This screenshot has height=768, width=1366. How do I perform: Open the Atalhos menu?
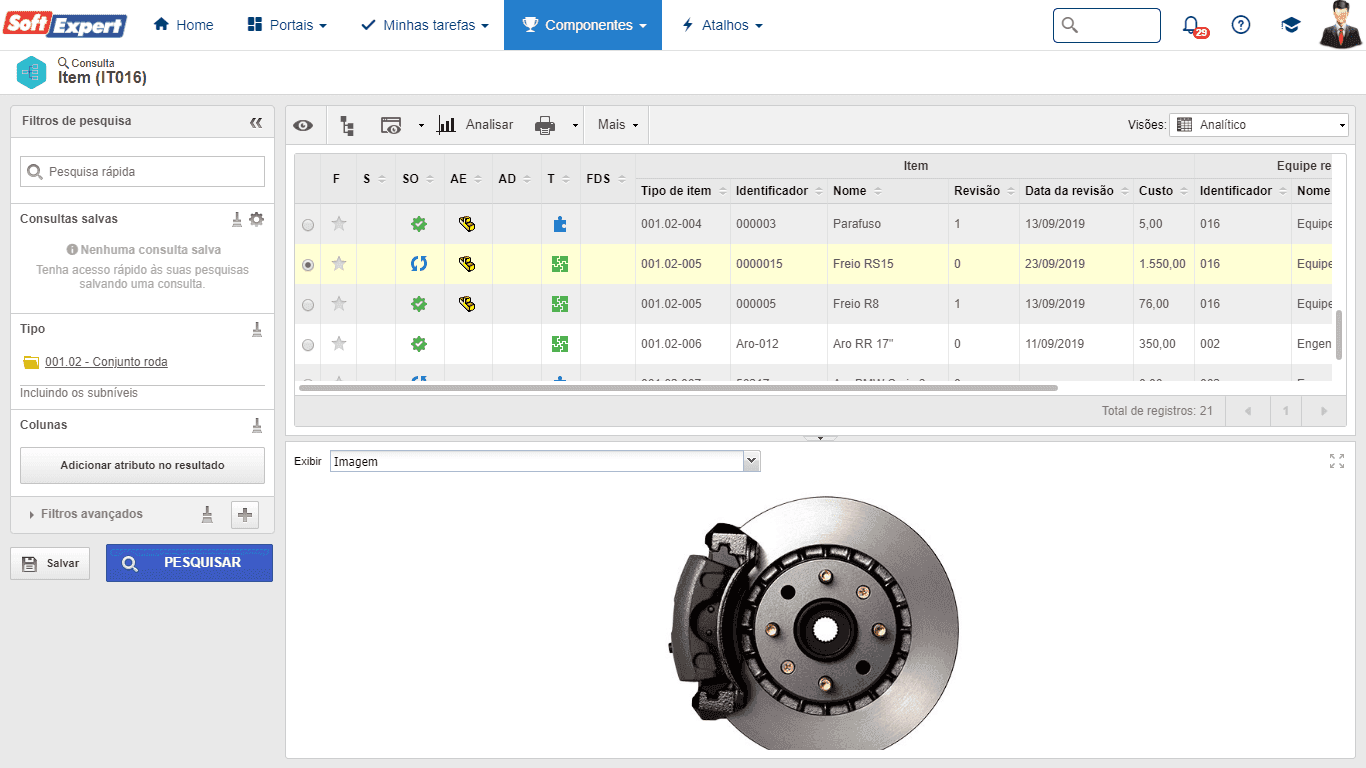[722, 25]
